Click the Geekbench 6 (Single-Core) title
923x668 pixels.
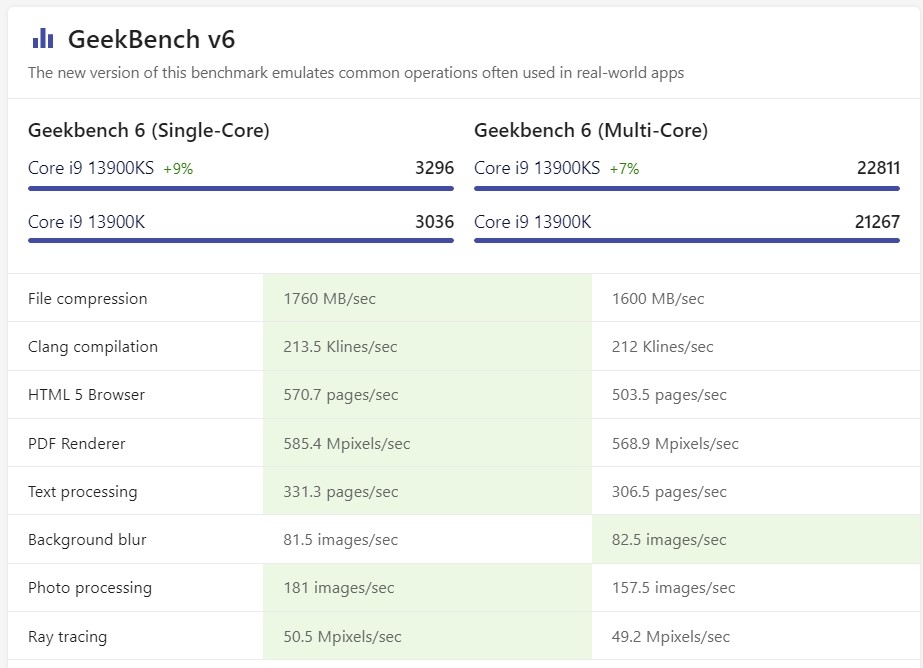[148, 130]
